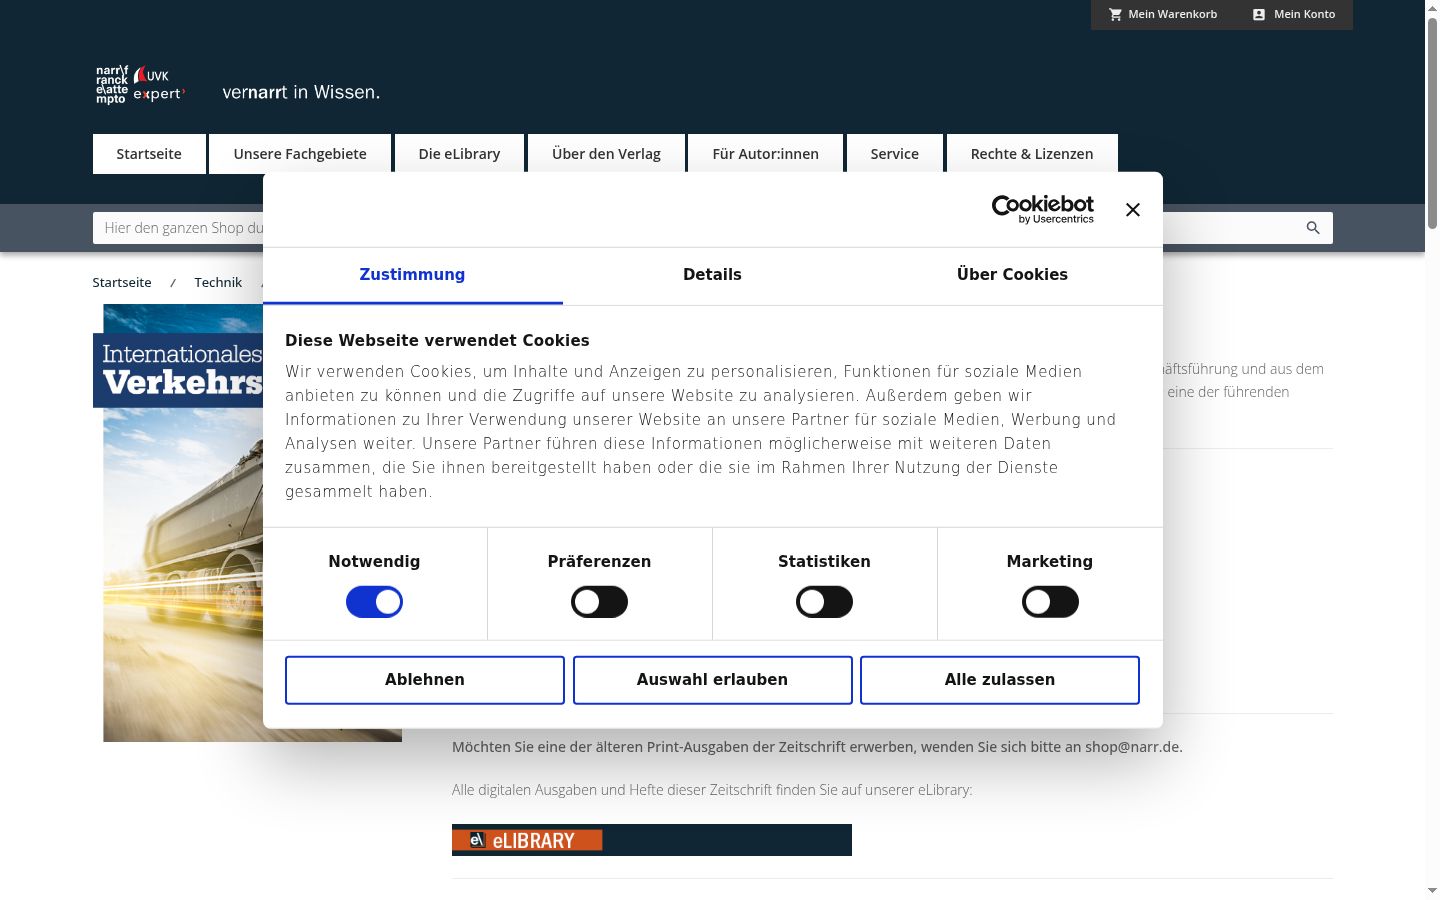Enable the Präferenzen cookie switch
Screen dimensions: 1440x900
tap(599, 602)
